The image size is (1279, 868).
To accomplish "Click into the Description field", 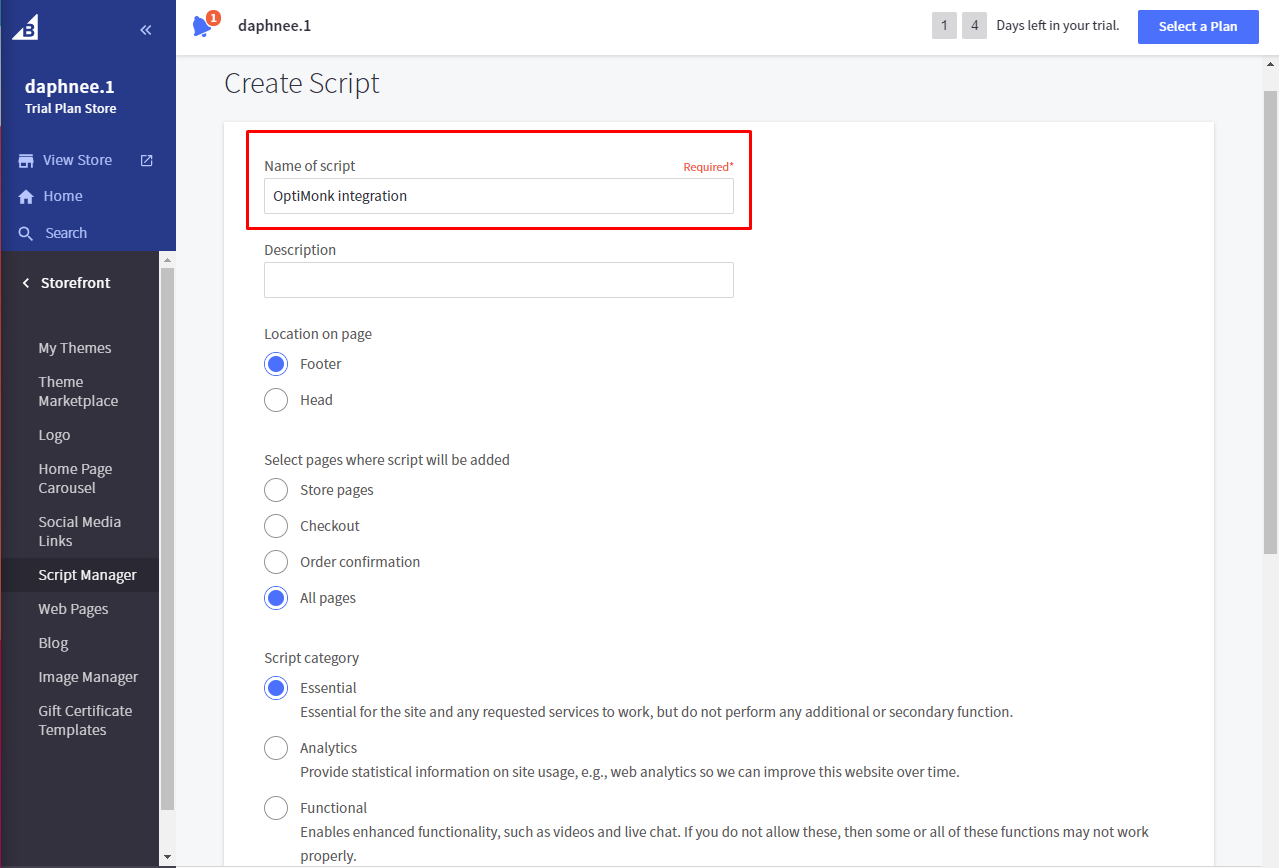I will [499, 280].
